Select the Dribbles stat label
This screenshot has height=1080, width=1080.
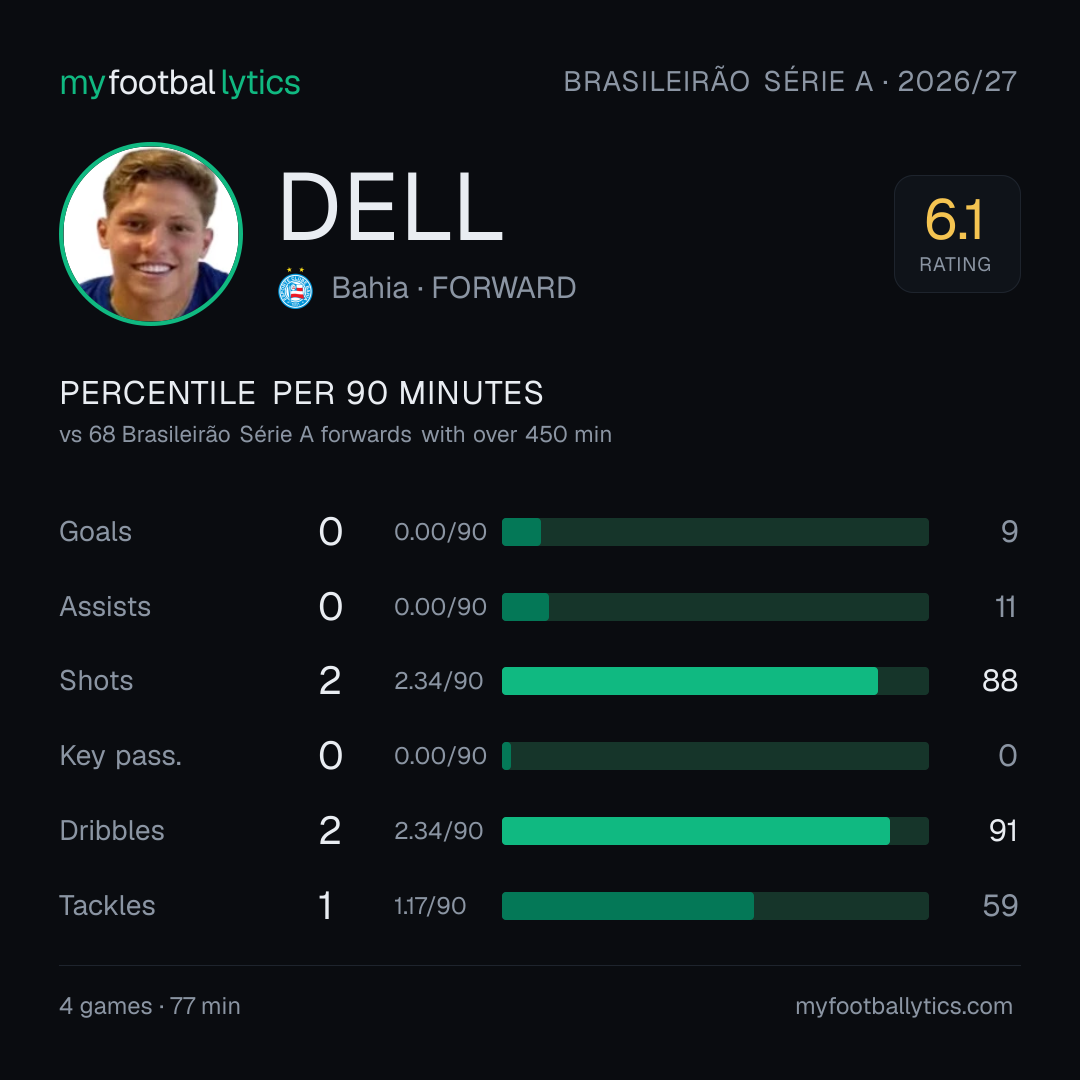point(112,831)
